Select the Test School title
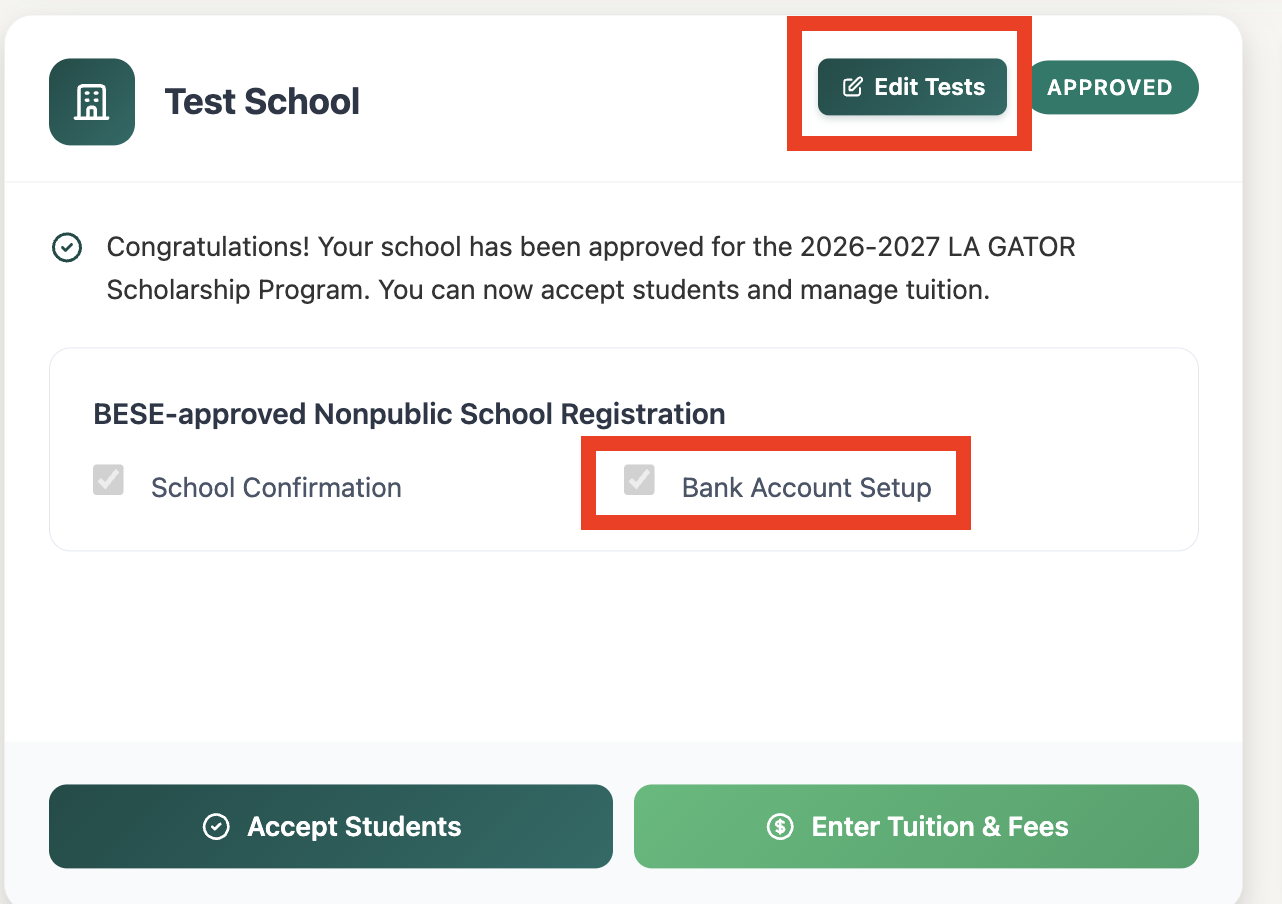Image resolution: width=1282 pixels, height=904 pixels. (262, 102)
